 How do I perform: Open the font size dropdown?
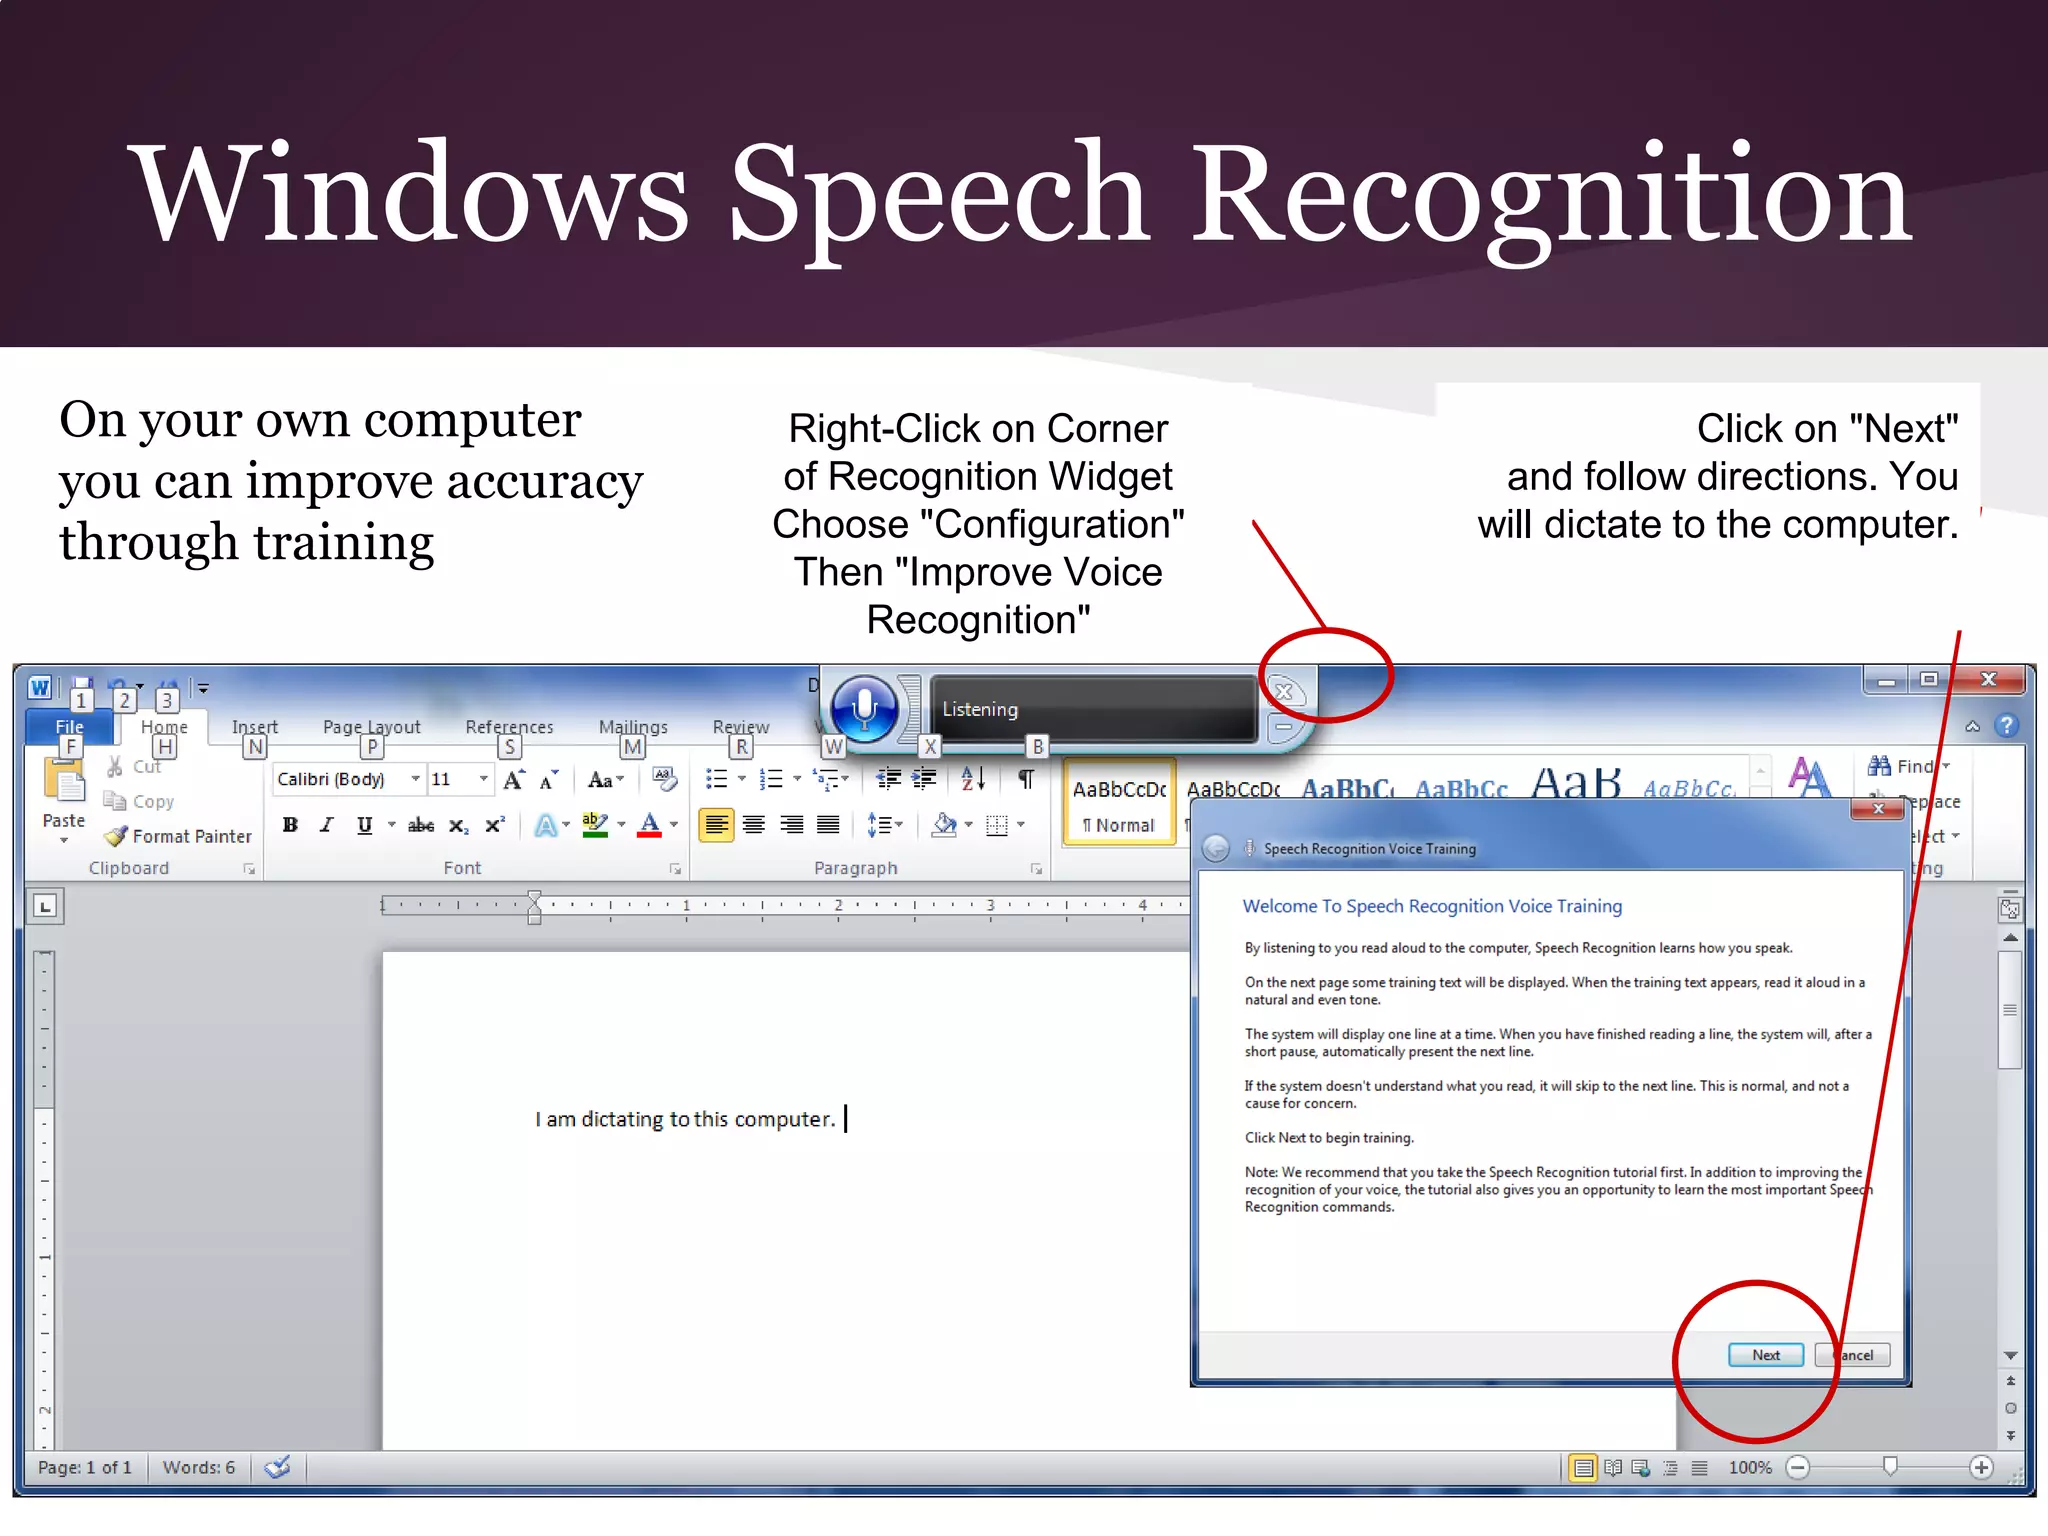484,779
